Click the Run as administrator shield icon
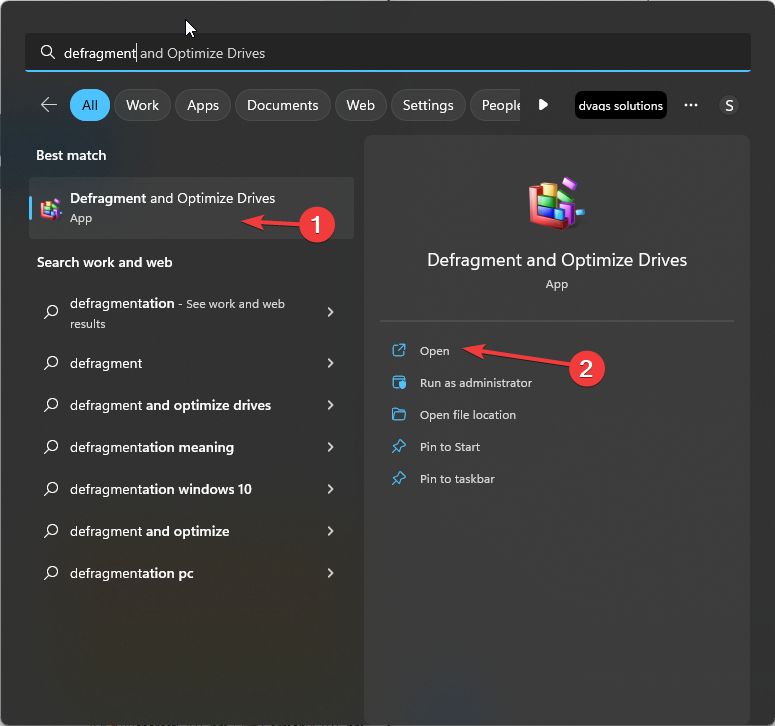Screen dimensions: 775x726 399,383
